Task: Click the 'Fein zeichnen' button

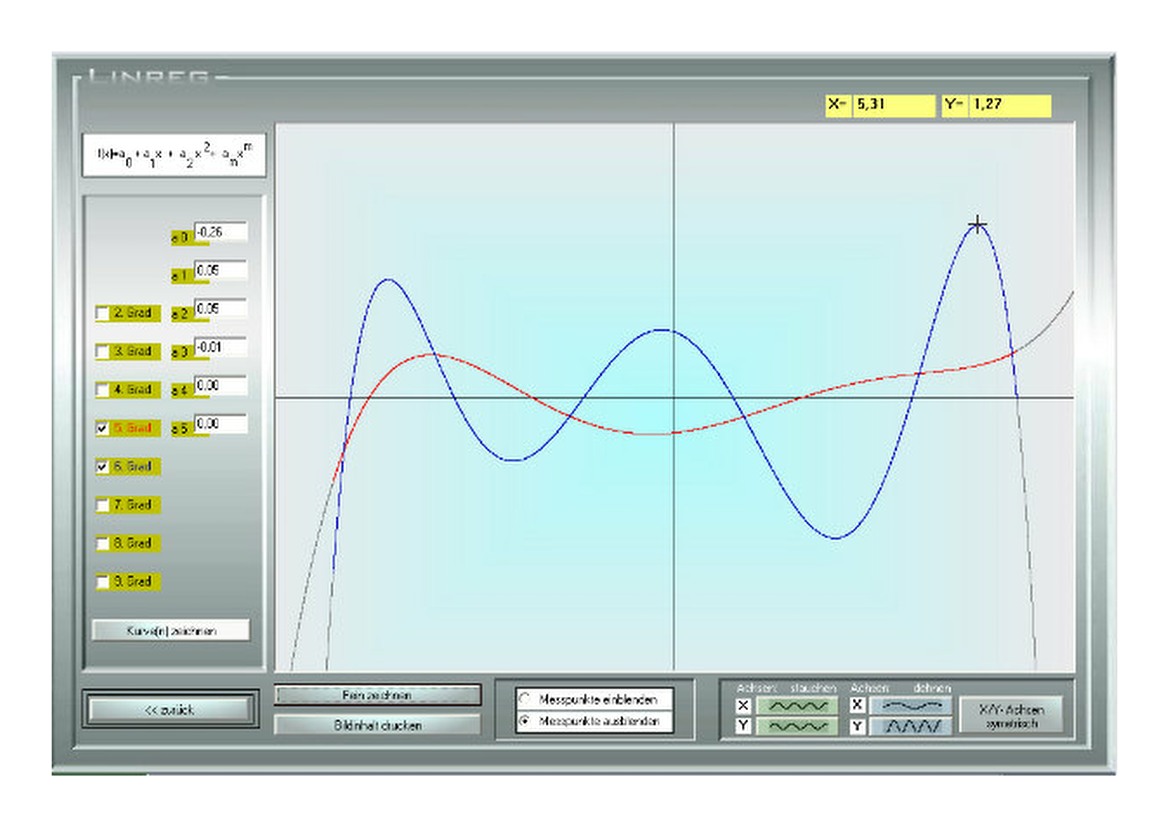Action: pos(377,695)
